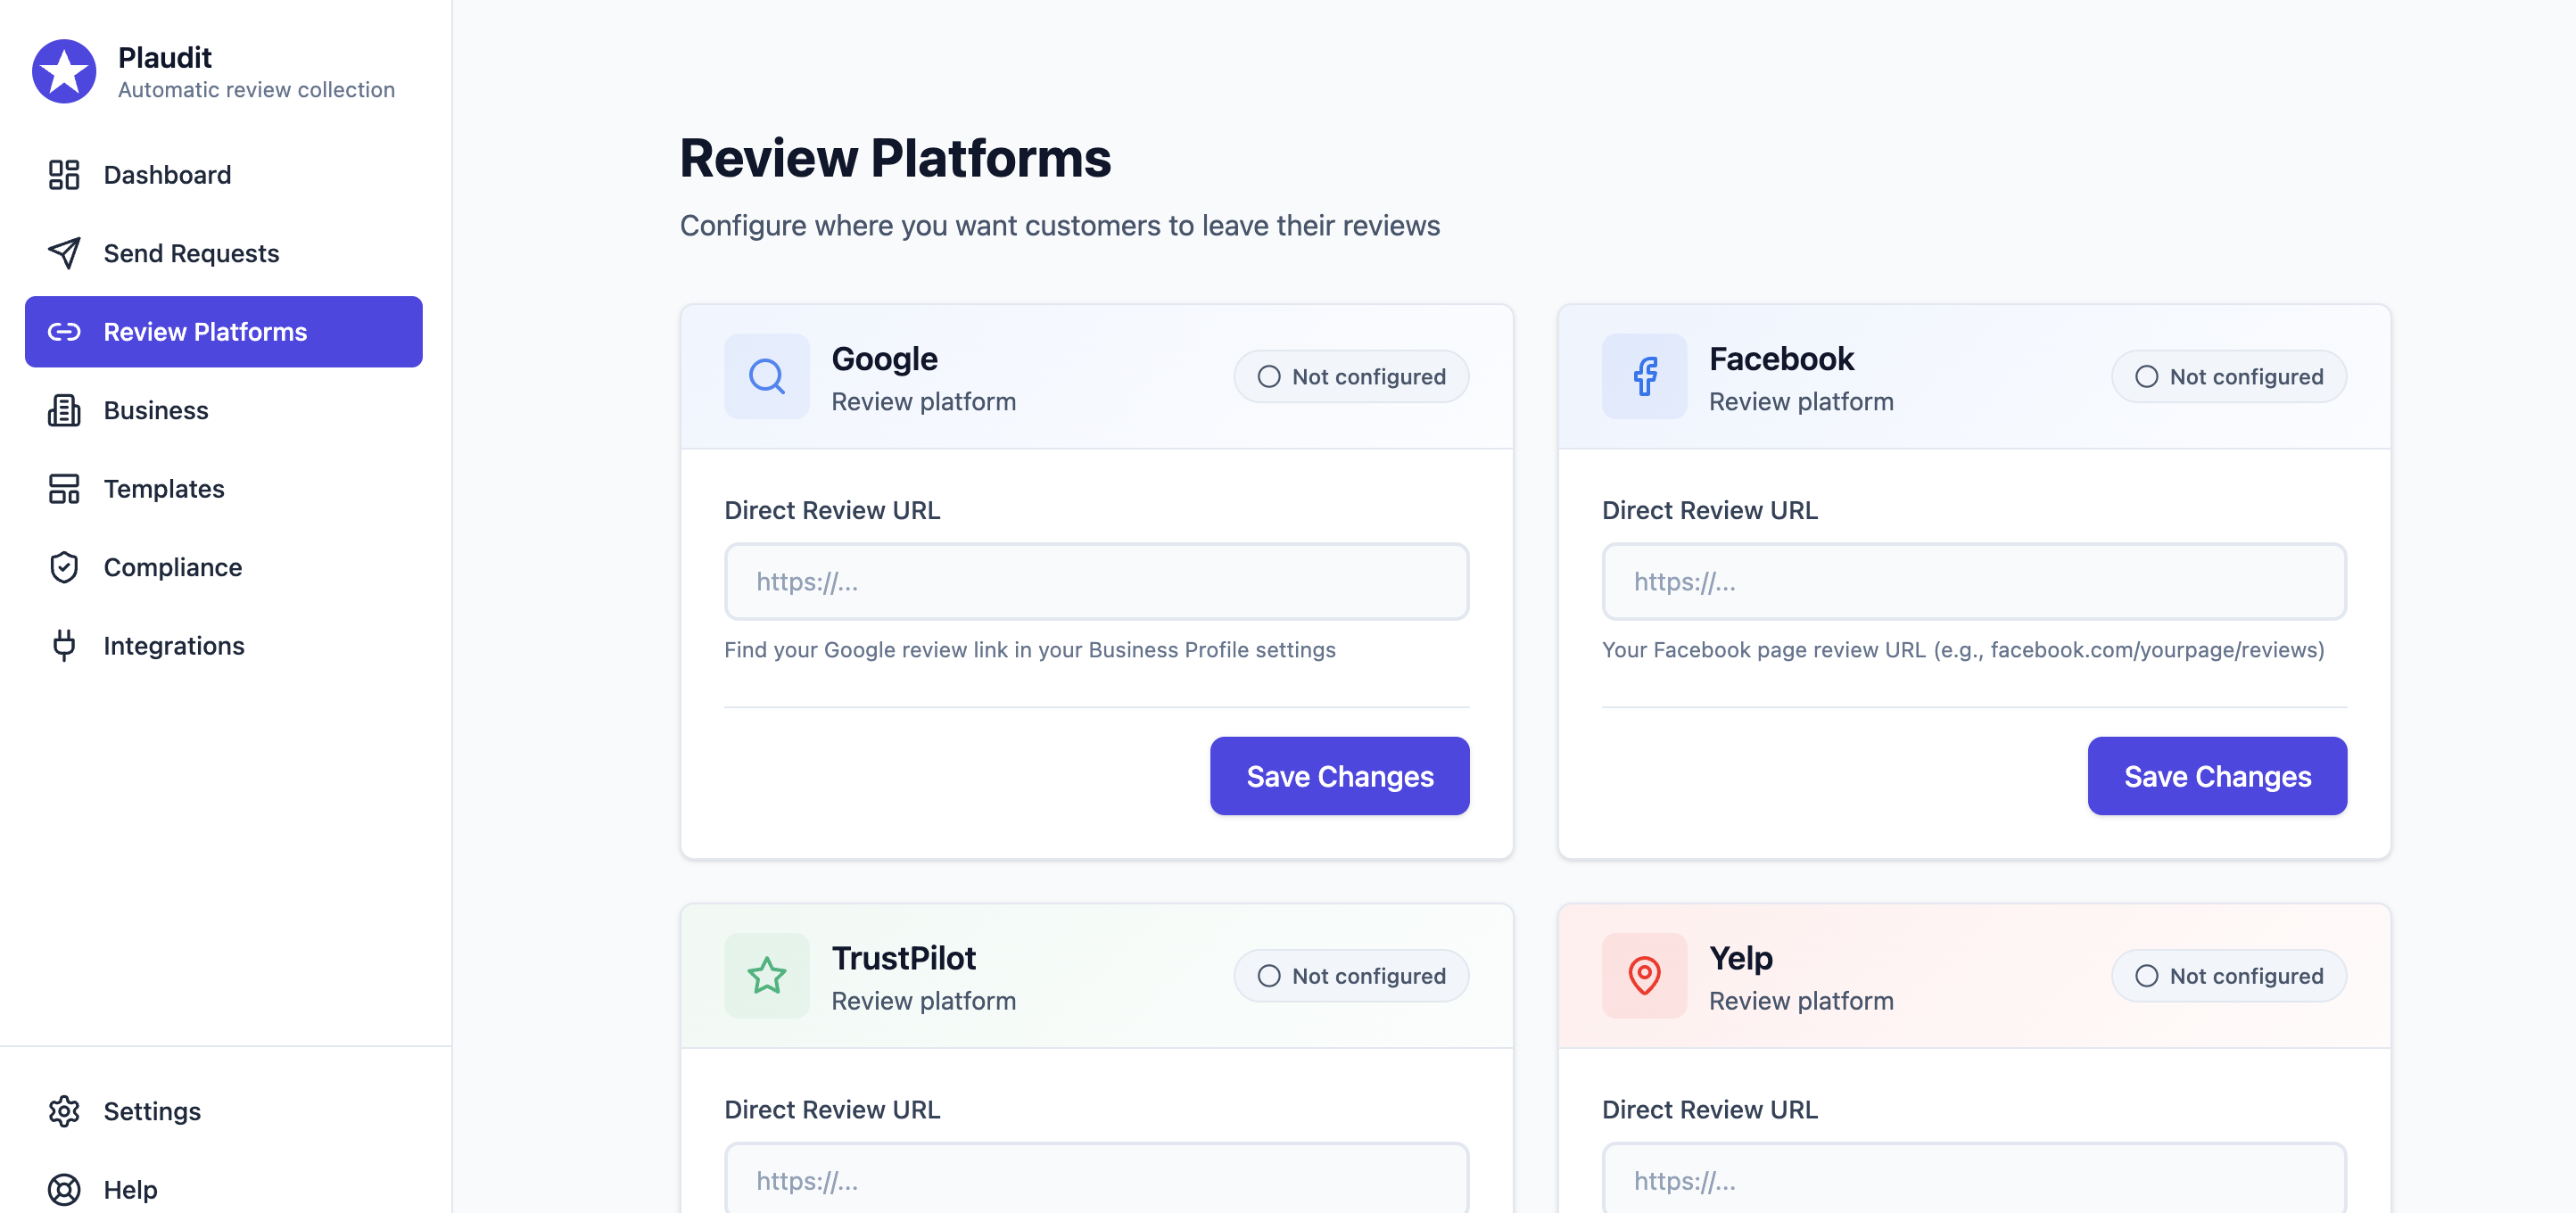Click the Help lifebuoy icon
This screenshot has width=2576, height=1213.
(x=64, y=1189)
